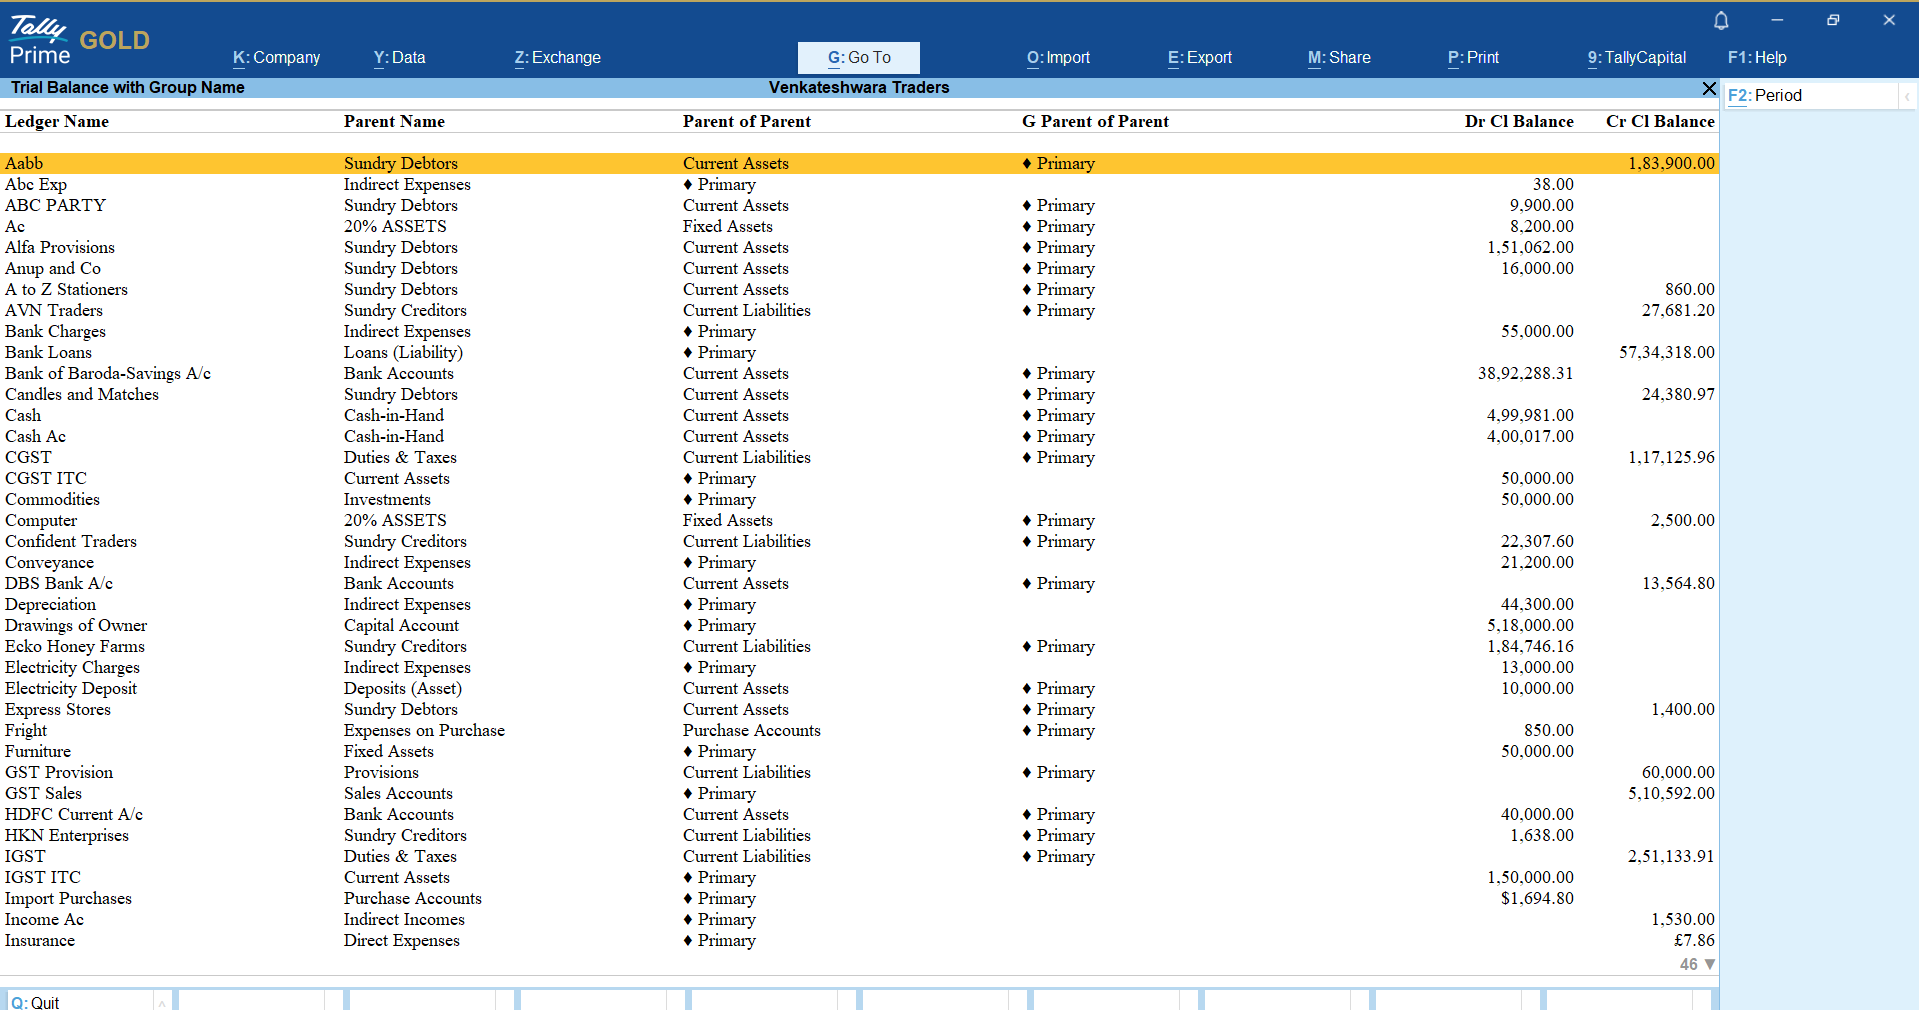Screen dimensions: 1919x1010
Task: Open the E: Export menu
Action: tap(1199, 58)
